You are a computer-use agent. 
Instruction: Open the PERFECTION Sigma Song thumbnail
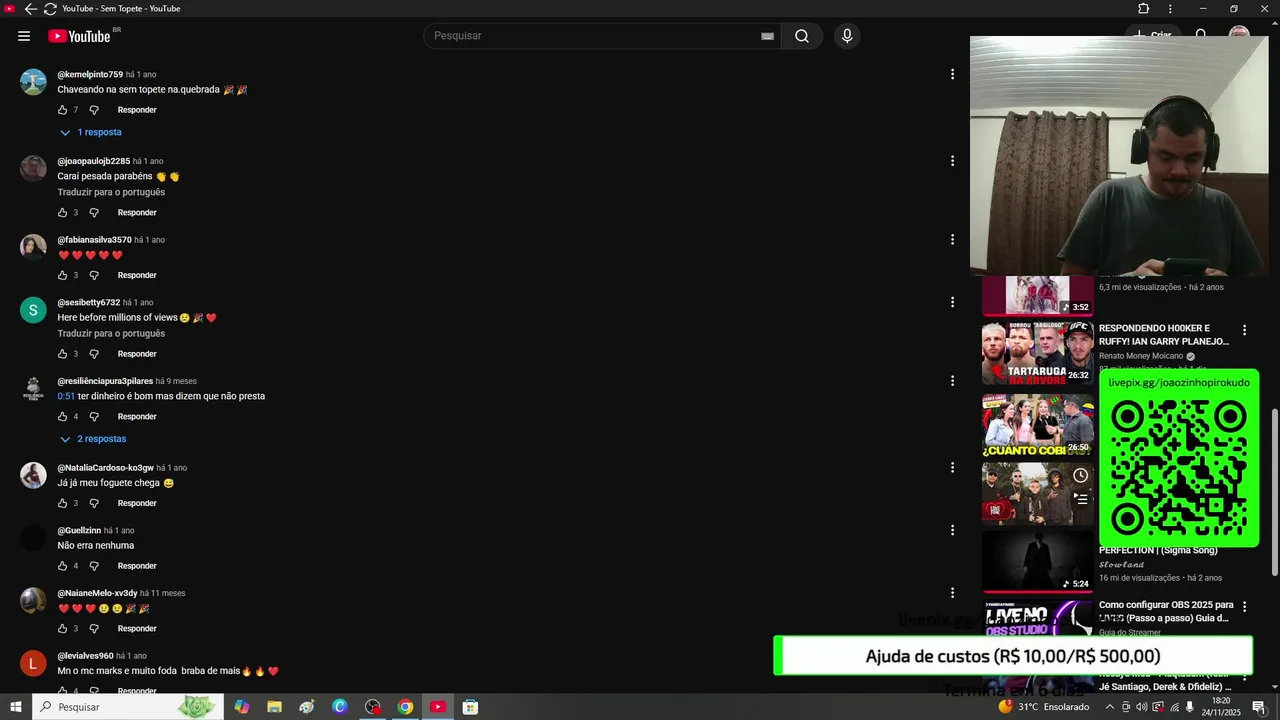point(1037,562)
